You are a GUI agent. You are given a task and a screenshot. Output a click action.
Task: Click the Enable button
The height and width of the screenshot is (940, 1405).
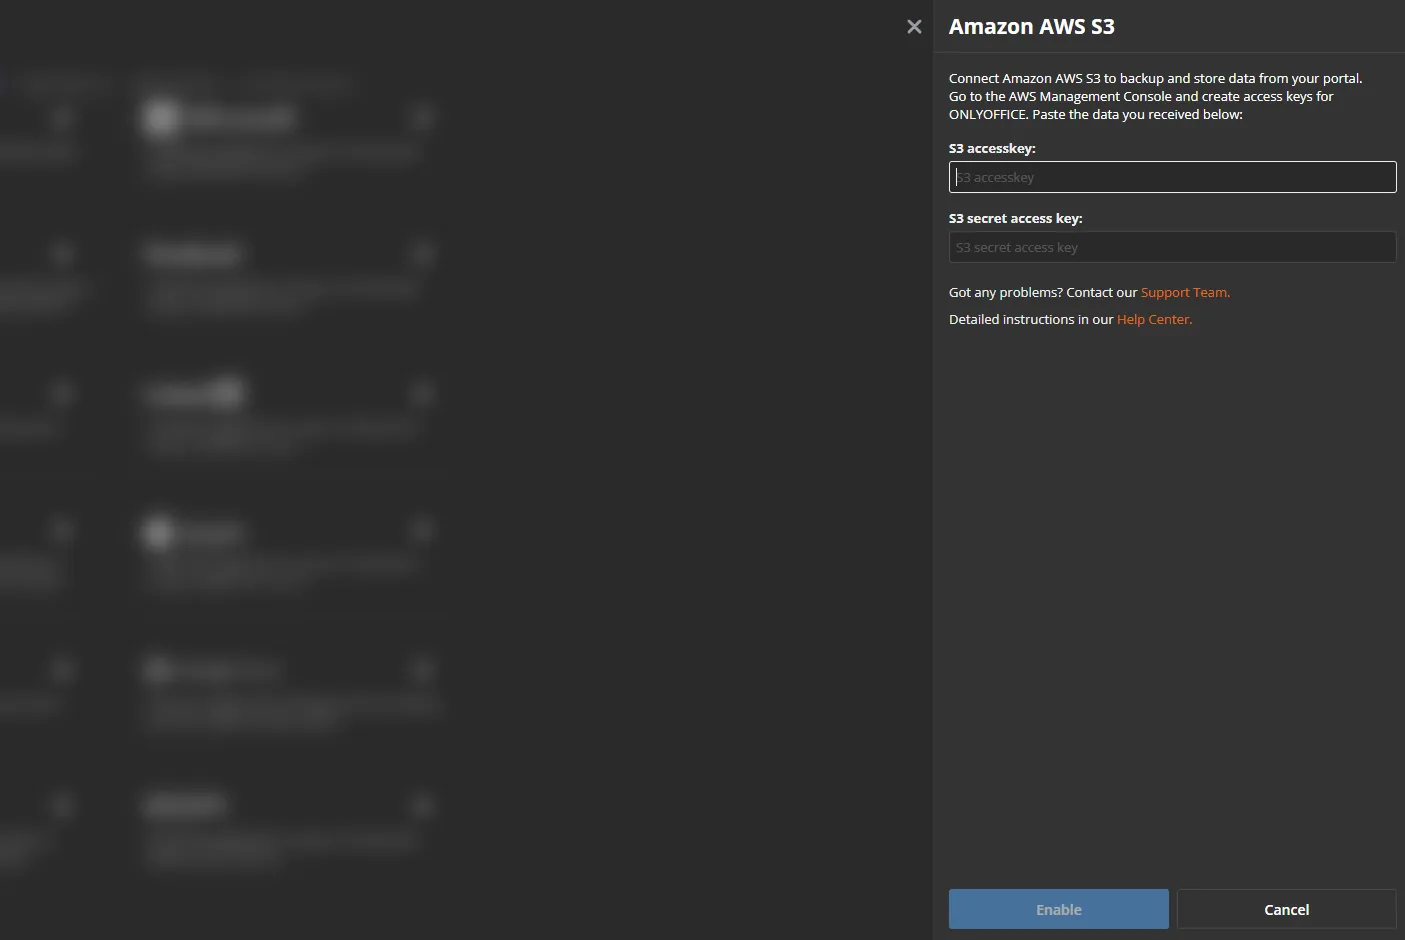1058,909
